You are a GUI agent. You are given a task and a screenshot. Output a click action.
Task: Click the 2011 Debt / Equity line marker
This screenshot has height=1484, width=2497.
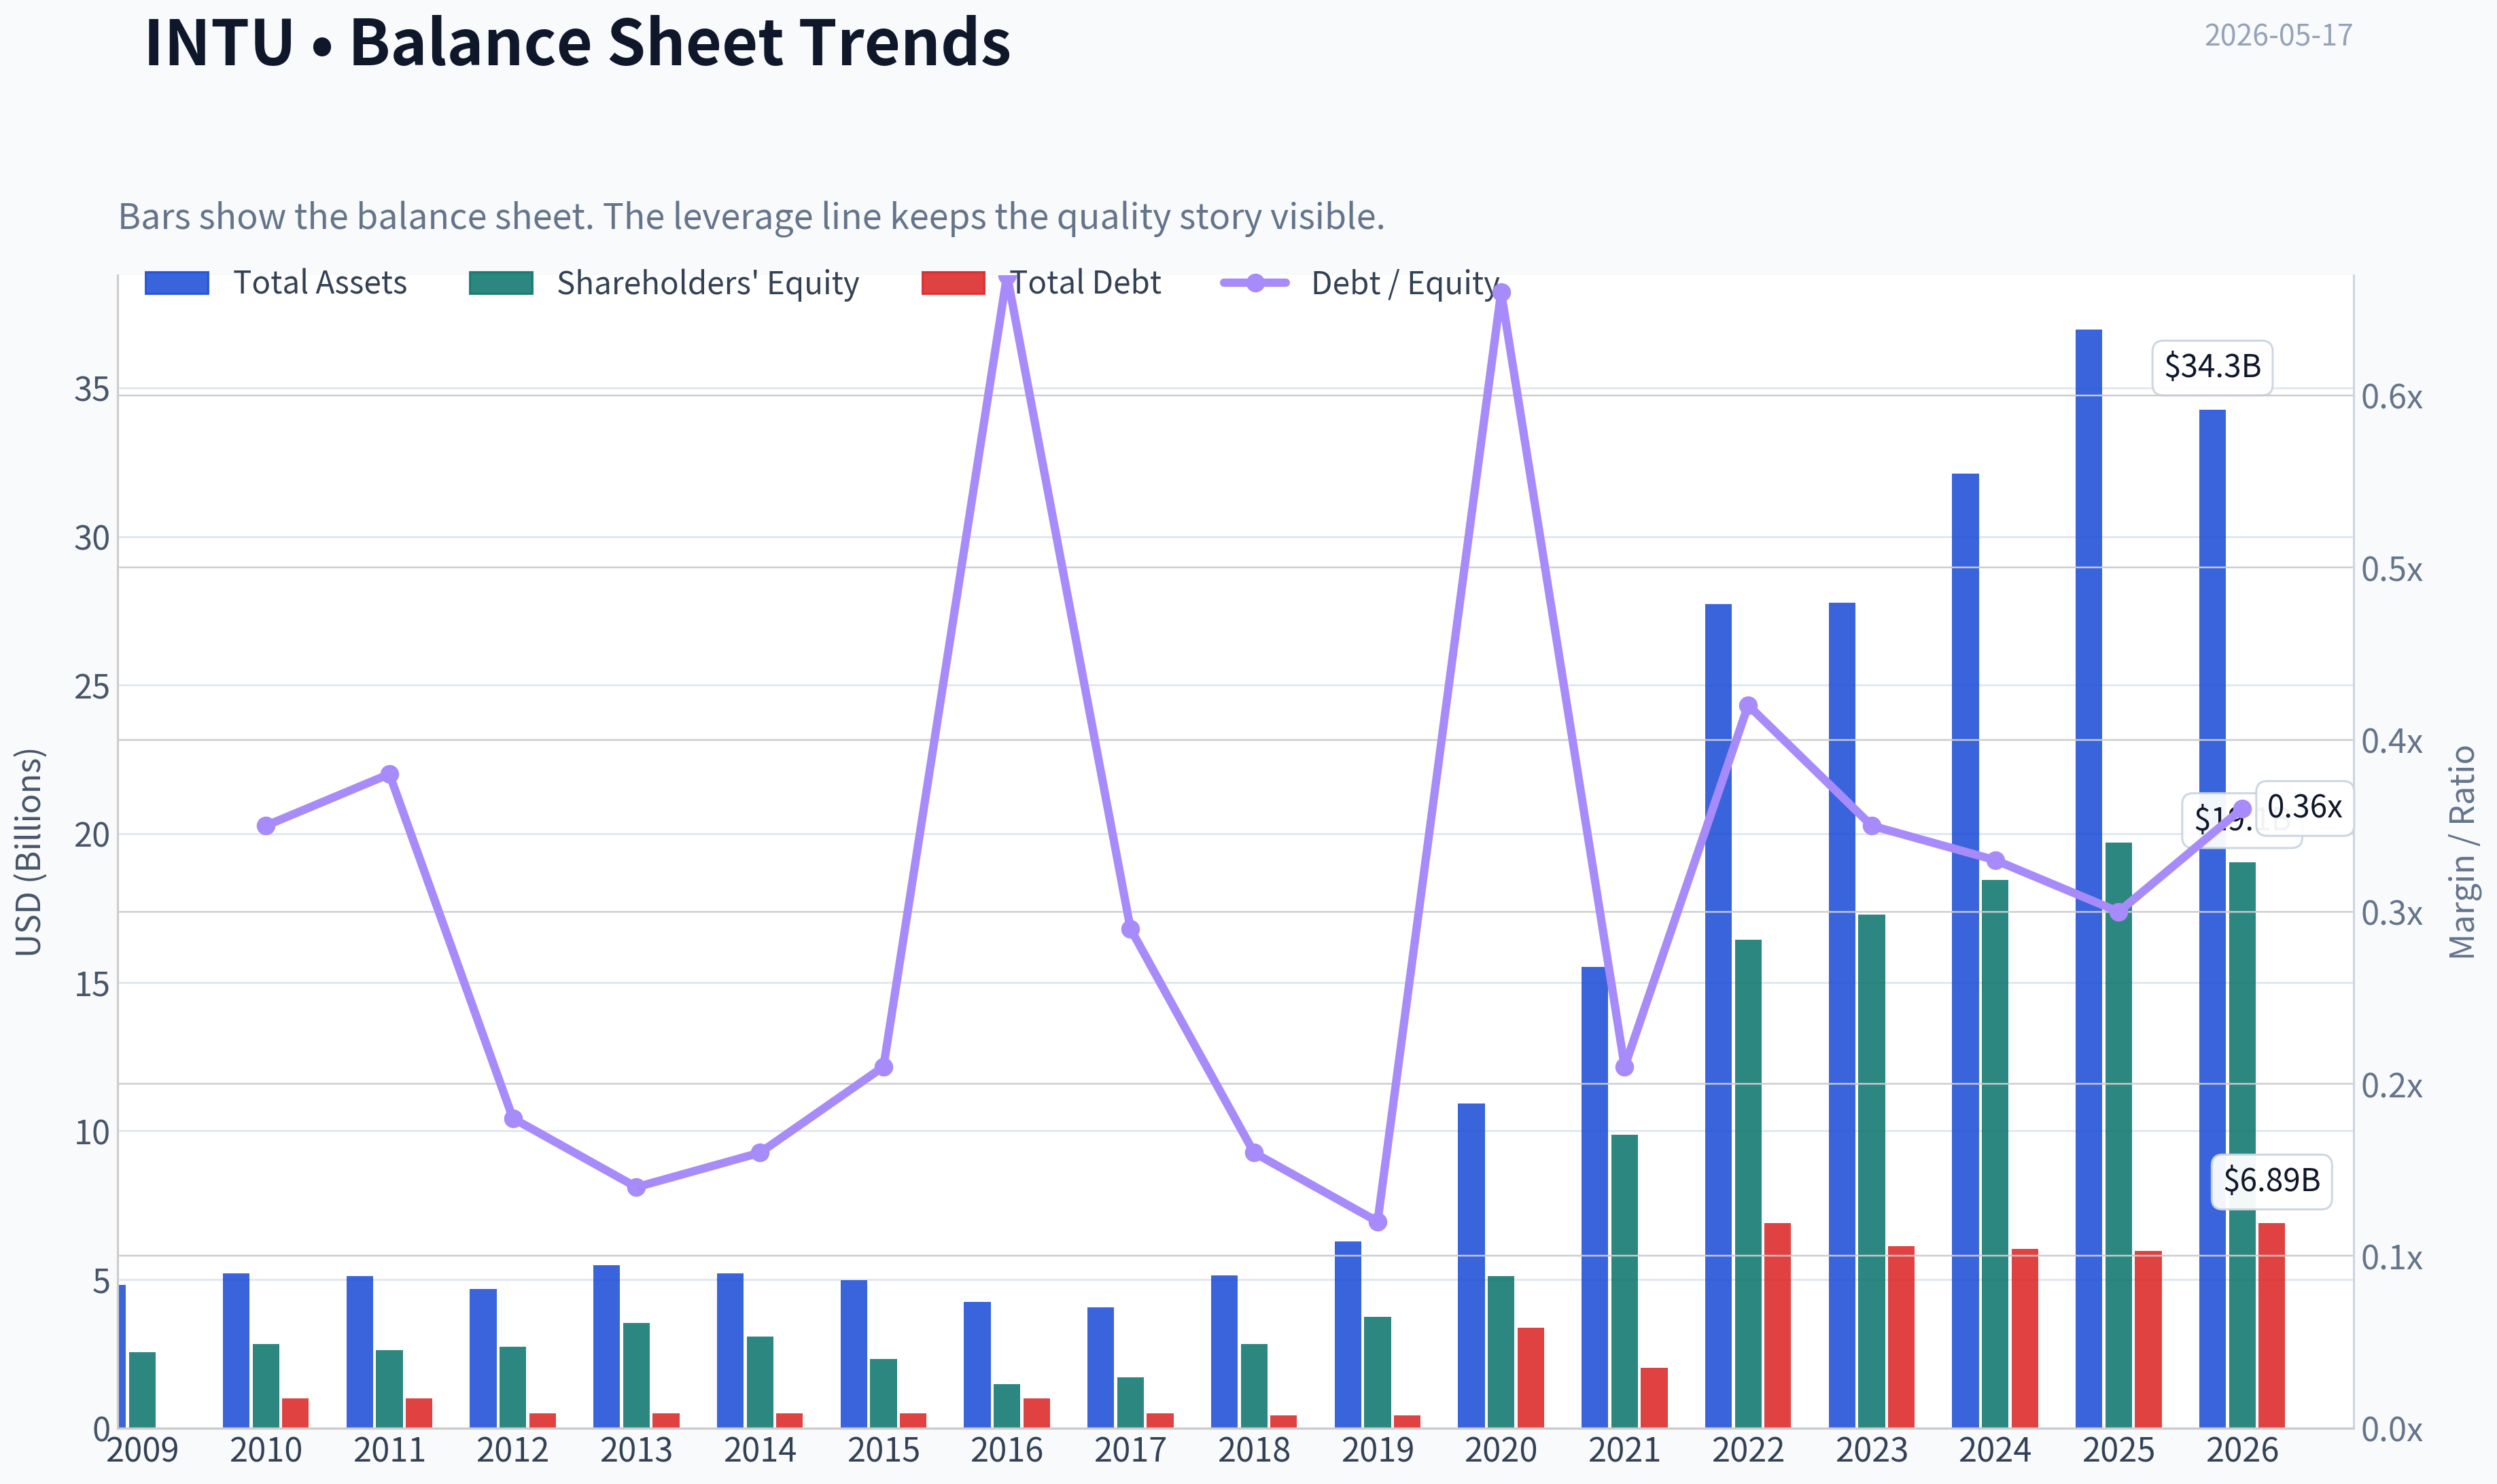click(390, 774)
